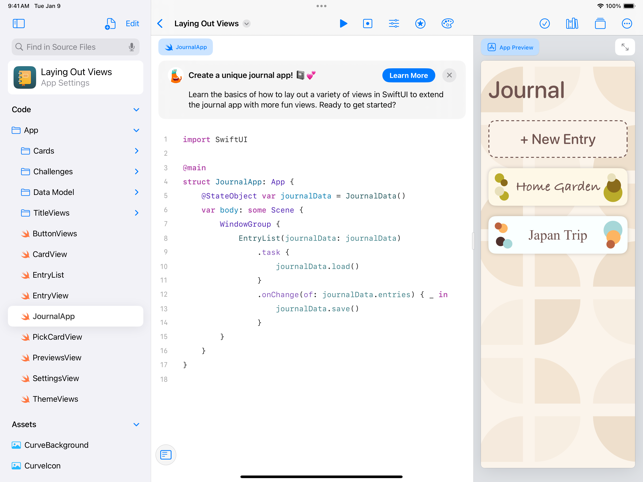
Task: Toggle the sidebar panel icon
Action: click(18, 23)
